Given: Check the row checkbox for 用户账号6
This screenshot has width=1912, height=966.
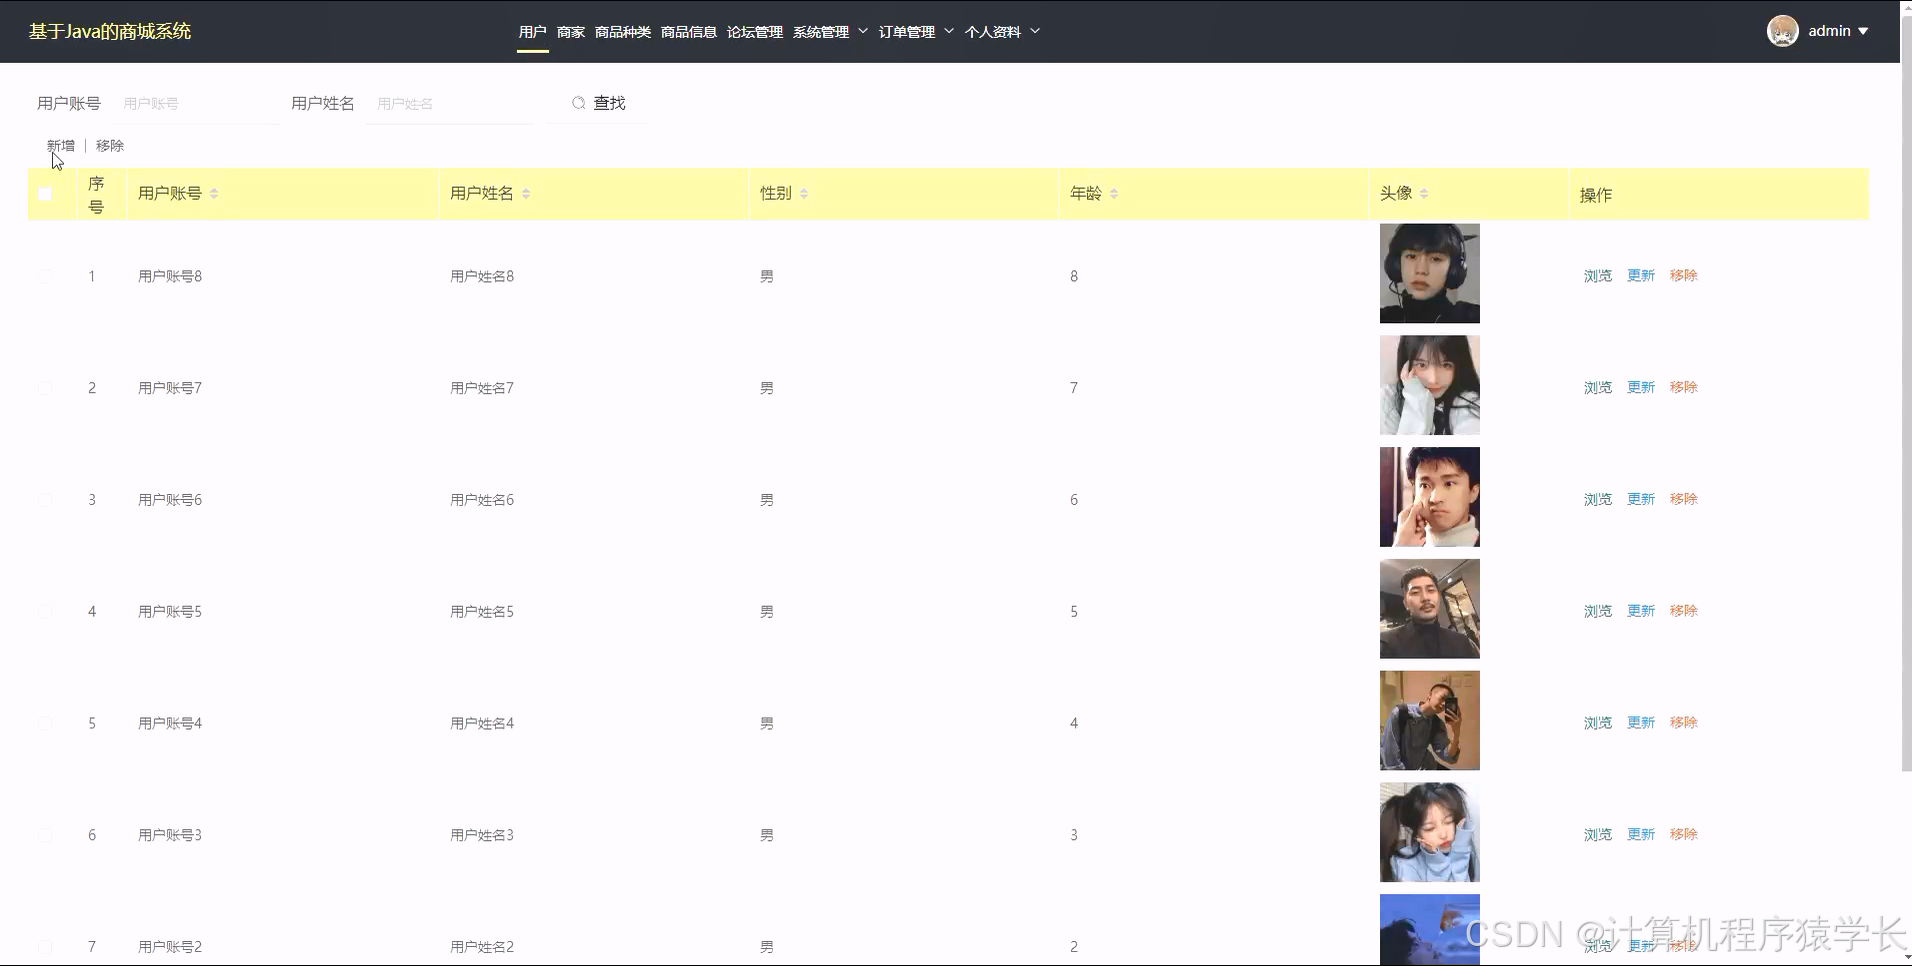Looking at the screenshot, I should (x=45, y=500).
